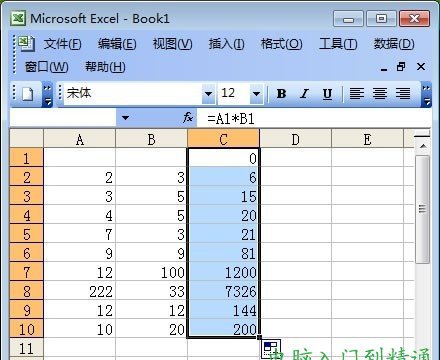This screenshot has width=440, height=360.
Task: Click the Excel logo in title bar
Action: pyautogui.click(x=18, y=18)
